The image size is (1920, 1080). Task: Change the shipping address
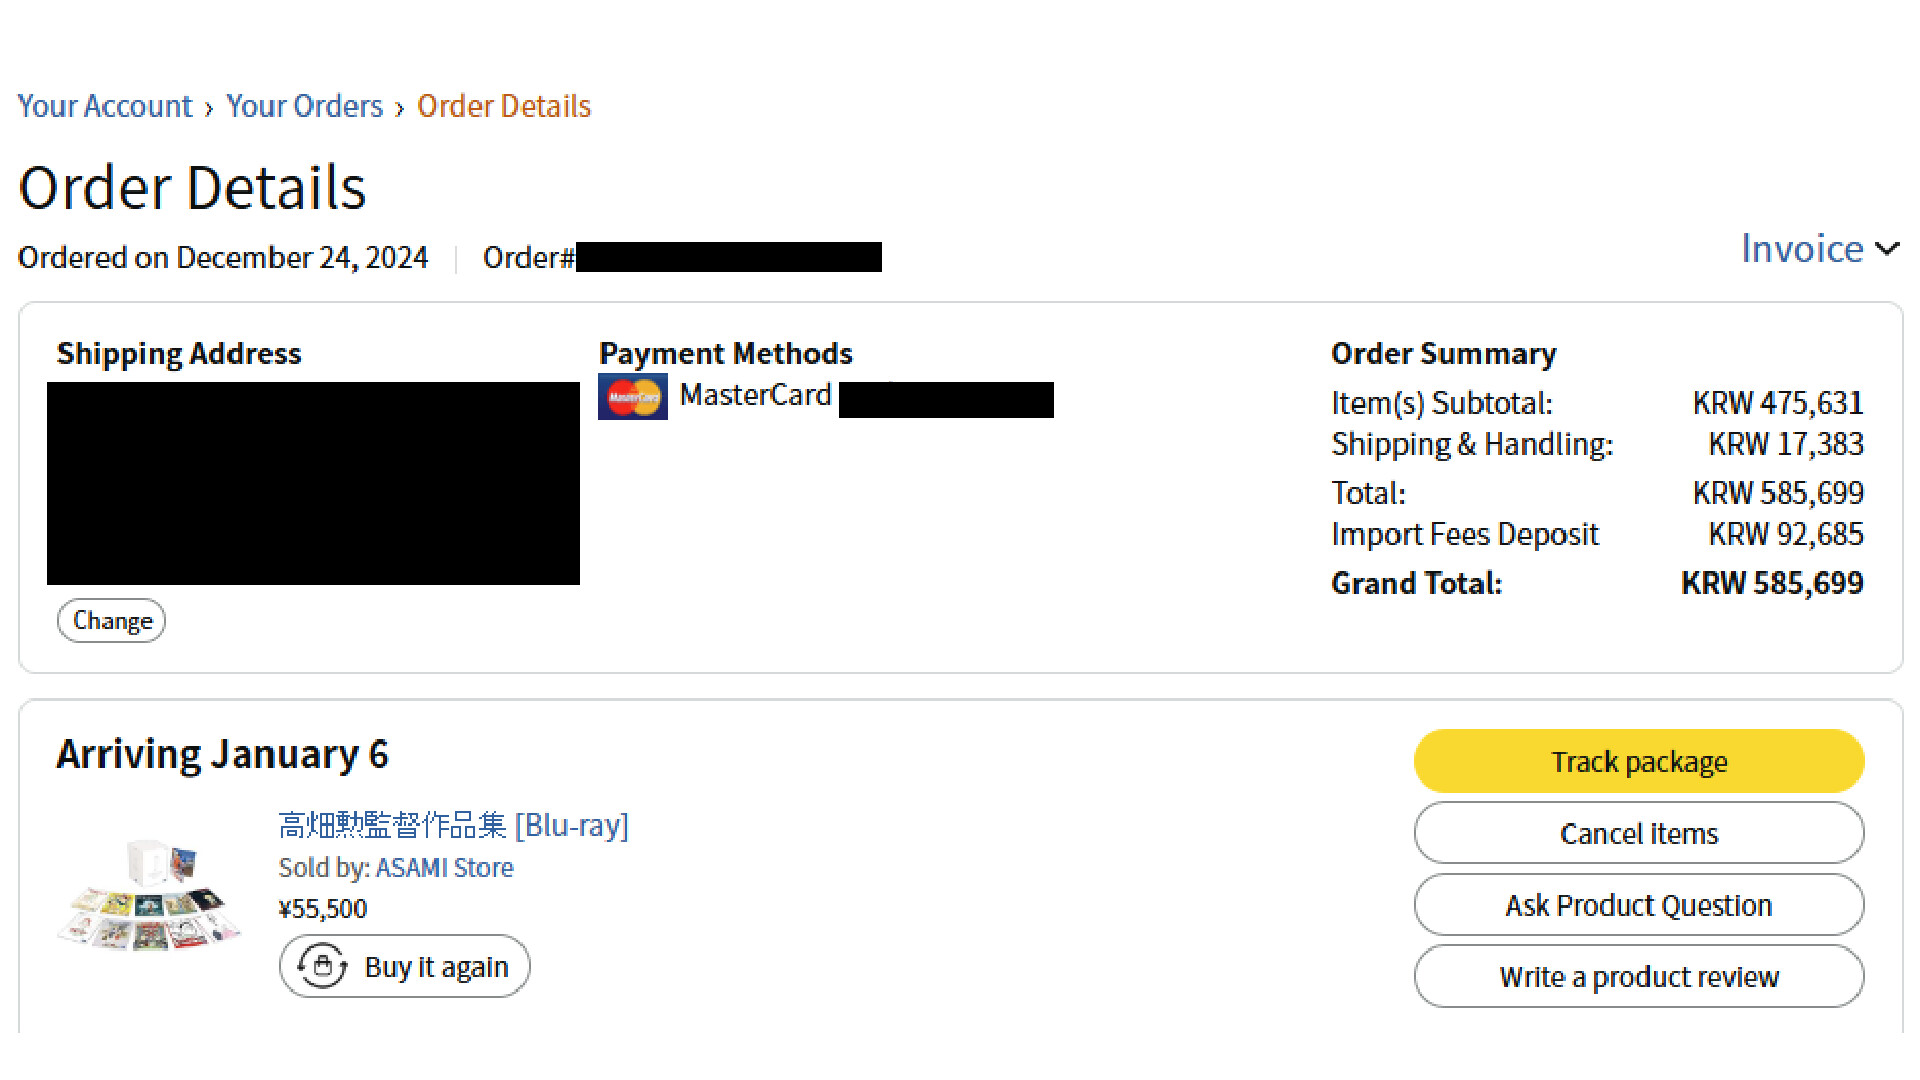[111, 621]
